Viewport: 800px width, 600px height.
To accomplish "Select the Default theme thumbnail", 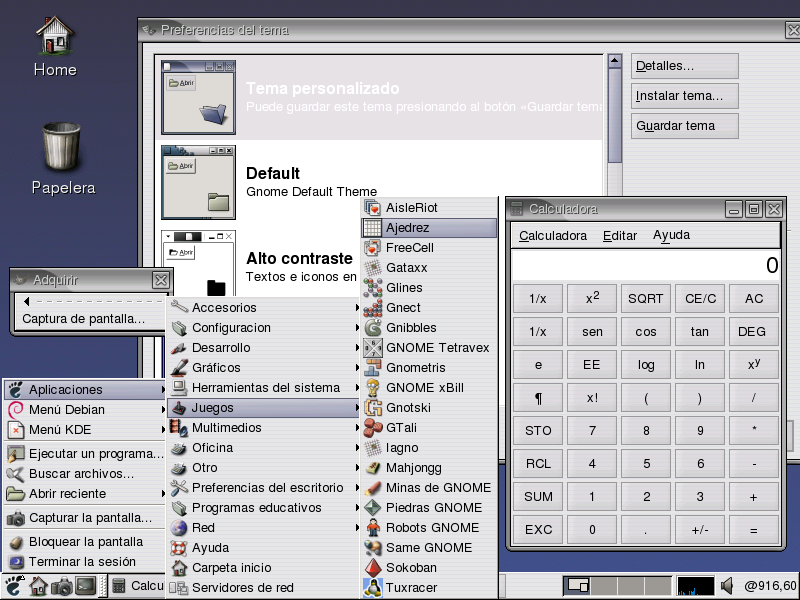I will coord(198,181).
